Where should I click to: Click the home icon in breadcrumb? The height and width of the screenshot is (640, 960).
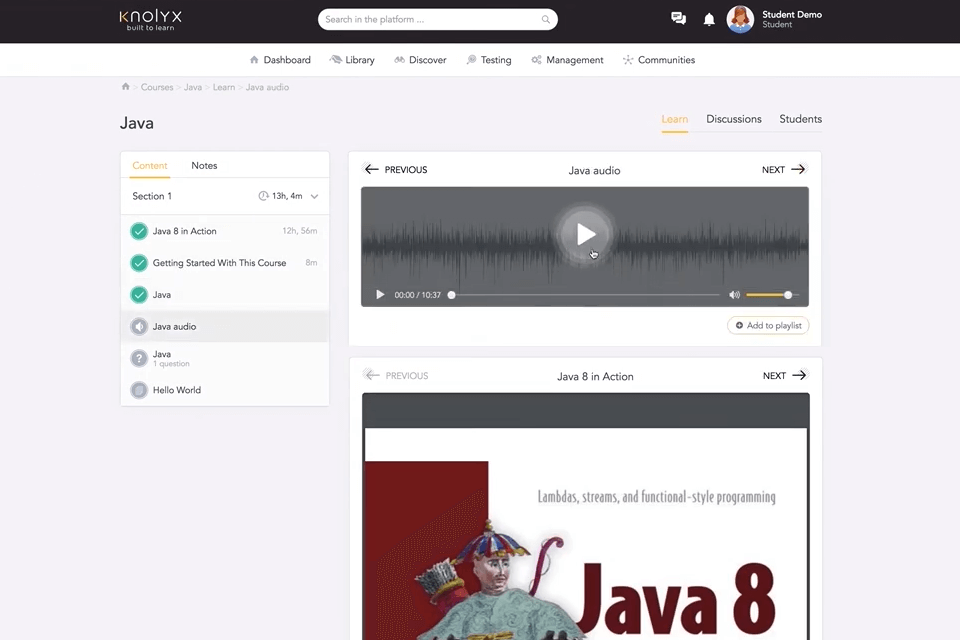[126, 86]
